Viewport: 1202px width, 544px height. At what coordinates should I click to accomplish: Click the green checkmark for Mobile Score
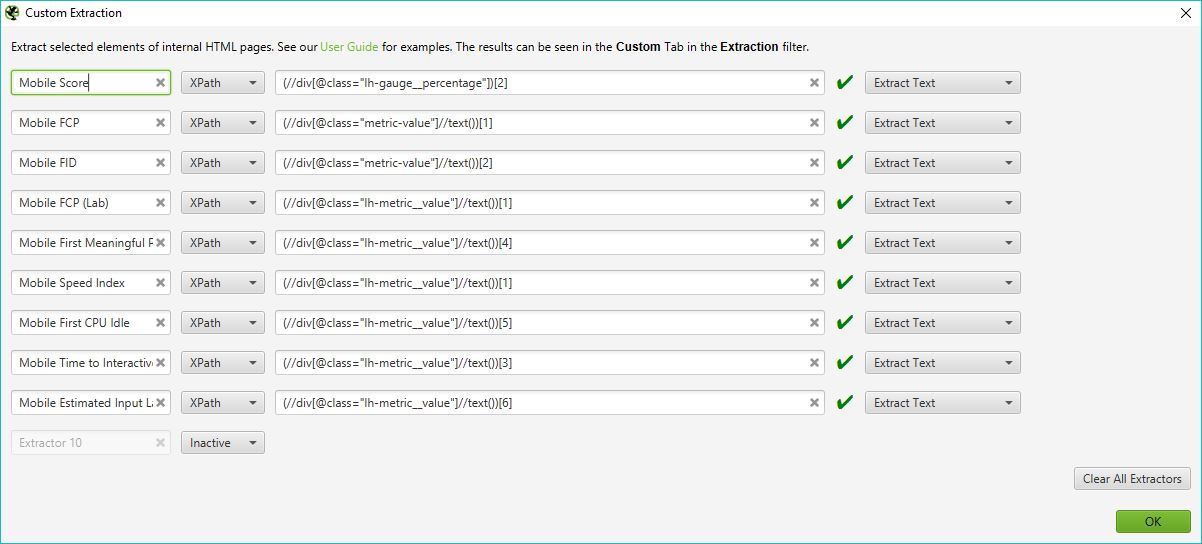(x=845, y=83)
